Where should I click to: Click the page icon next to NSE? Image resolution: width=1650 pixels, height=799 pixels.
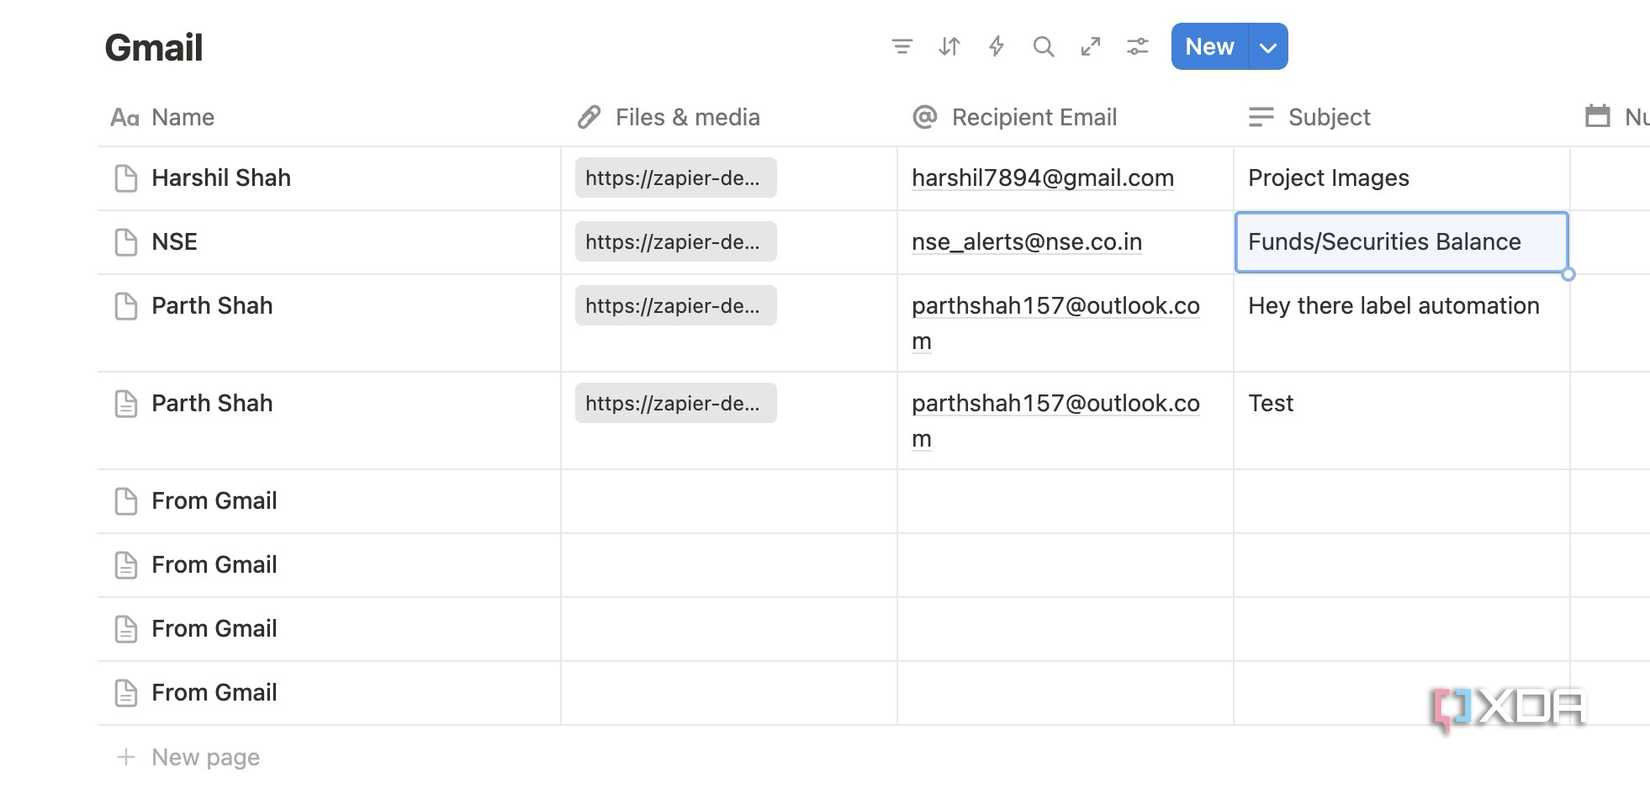tap(124, 241)
